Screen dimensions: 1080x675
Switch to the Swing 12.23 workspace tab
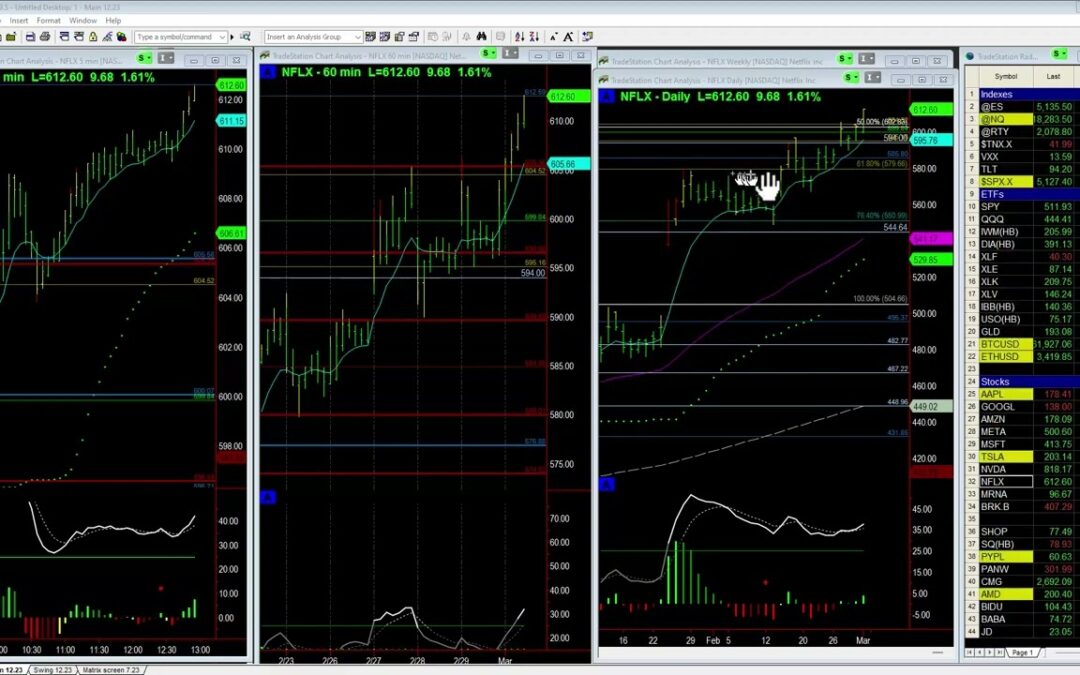[x=52, y=669]
